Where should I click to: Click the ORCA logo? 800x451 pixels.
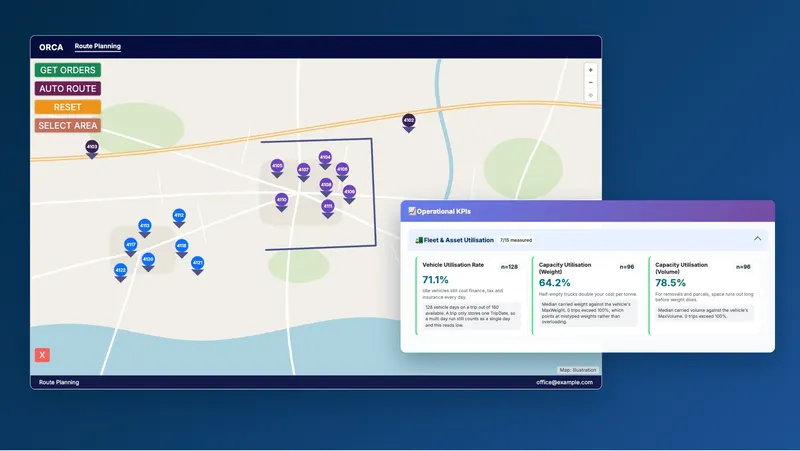click(x=51, y=47)
